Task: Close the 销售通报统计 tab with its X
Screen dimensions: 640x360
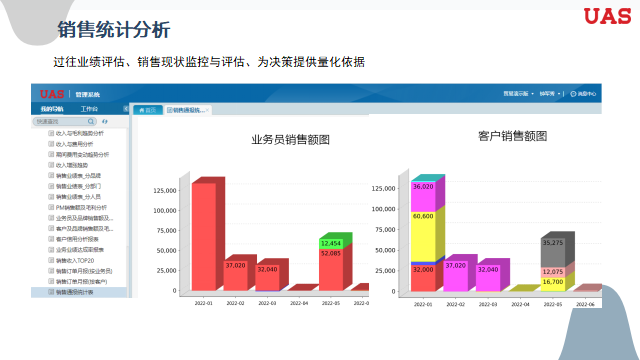Action: [x=207, y=110]
